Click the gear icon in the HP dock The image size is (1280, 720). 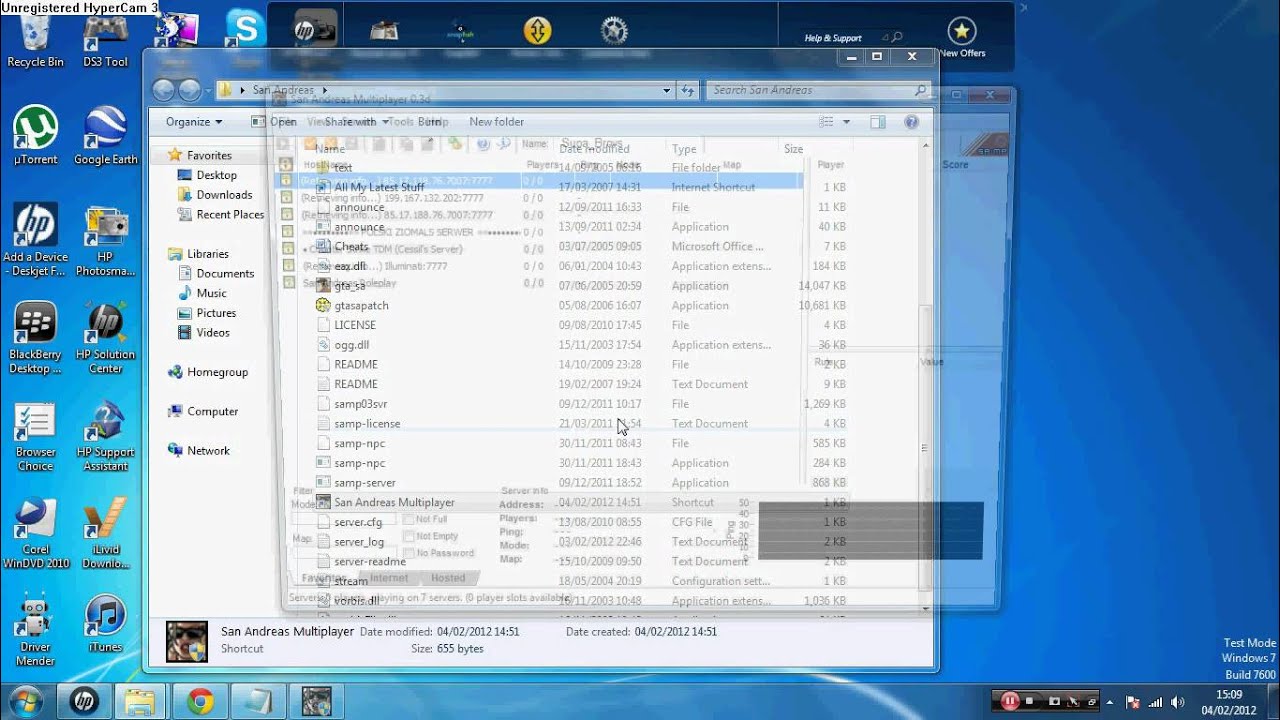[x=614, y=31]
